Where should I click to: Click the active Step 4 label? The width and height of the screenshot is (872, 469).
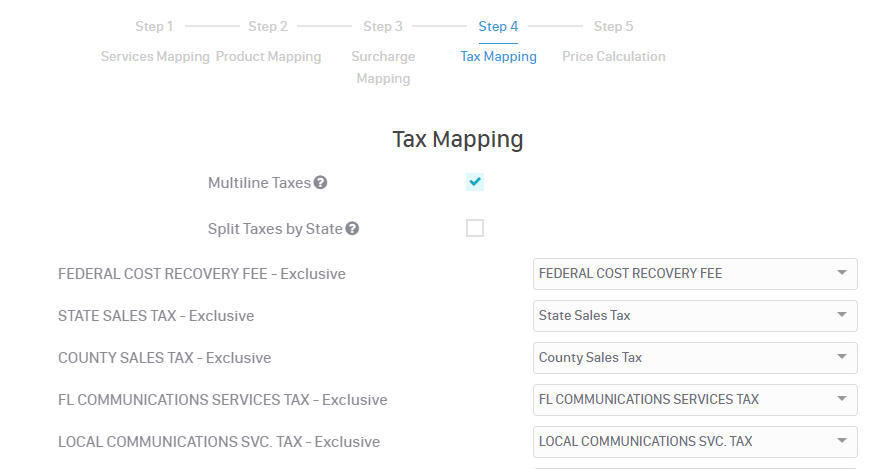(498, 27)
